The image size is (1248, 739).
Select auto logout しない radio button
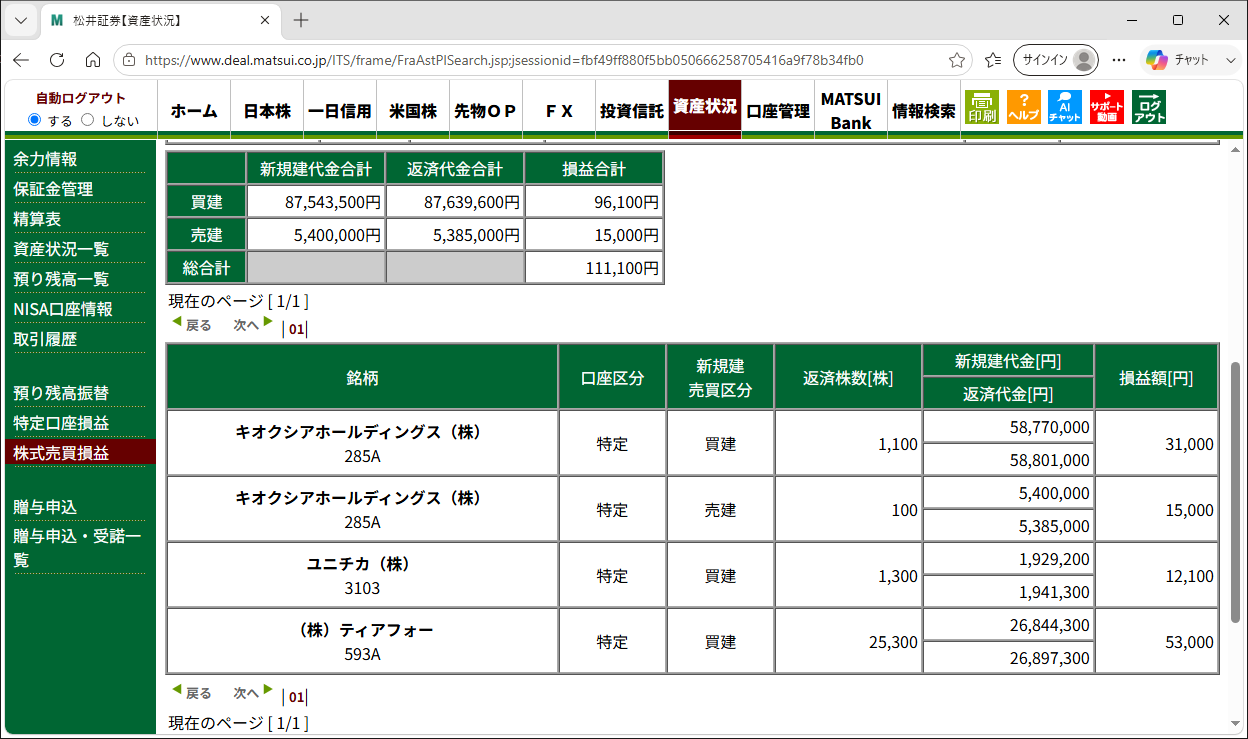click(87, 120)
